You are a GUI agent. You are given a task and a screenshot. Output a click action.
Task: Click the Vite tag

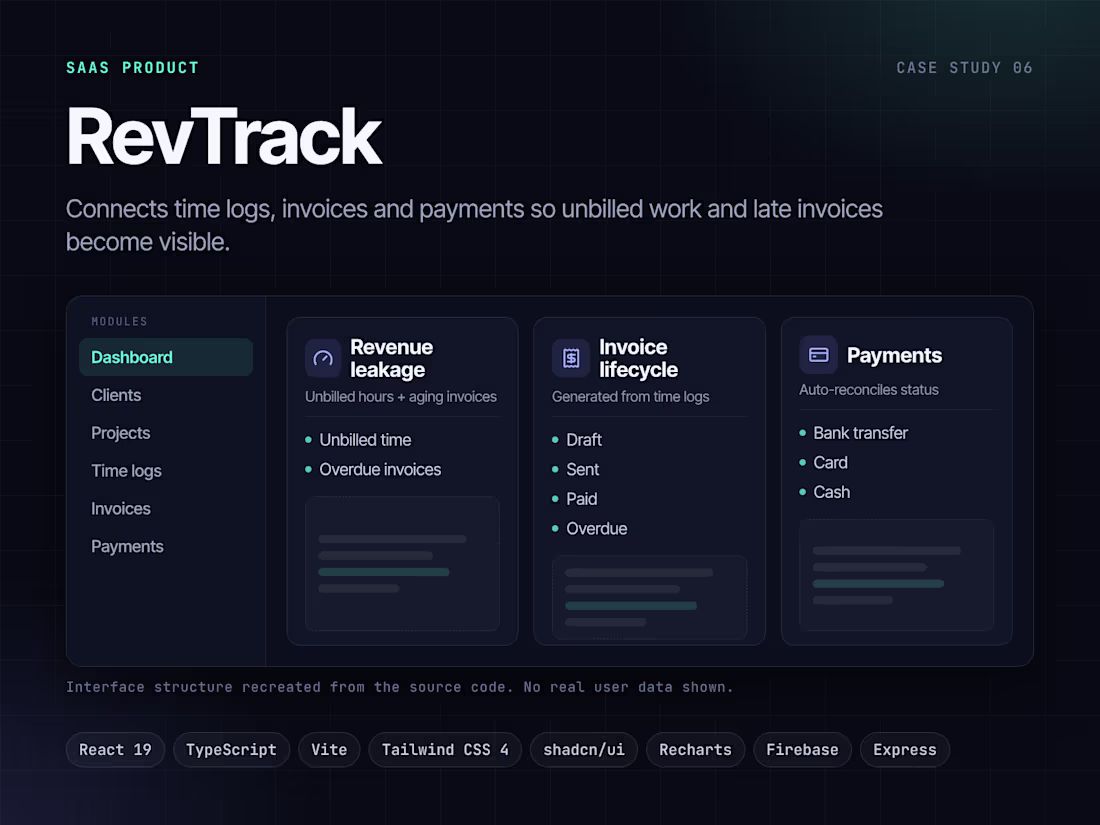[329, 750]
